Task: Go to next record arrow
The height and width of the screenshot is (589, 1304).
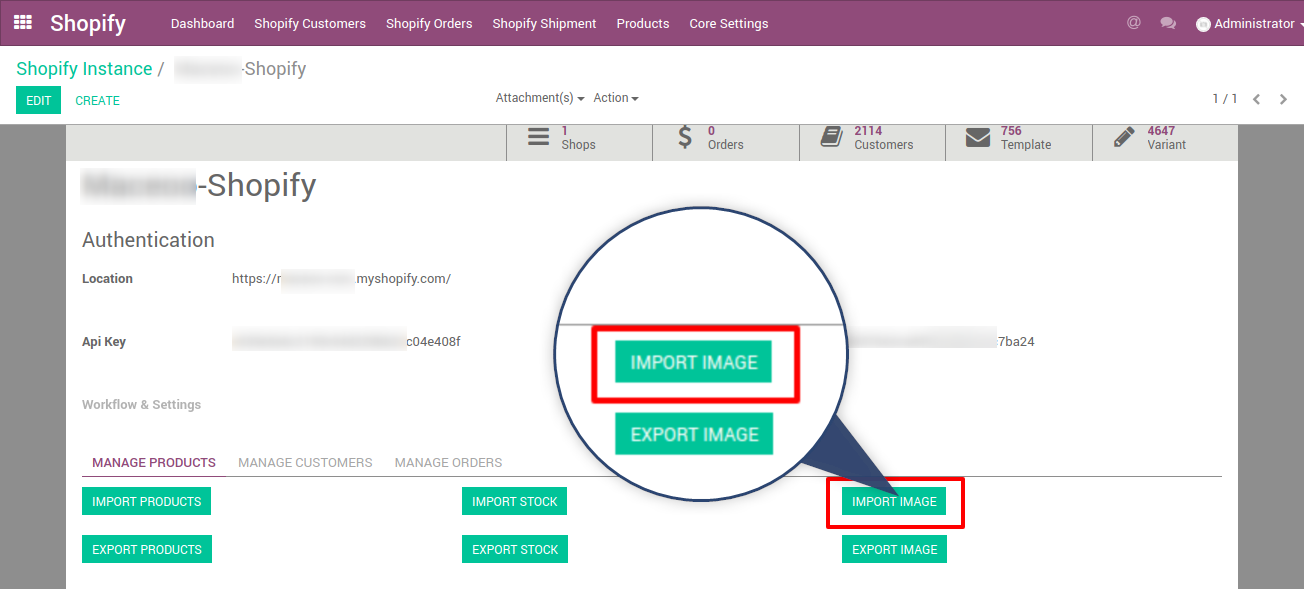Action: [x=1283, y=99]
